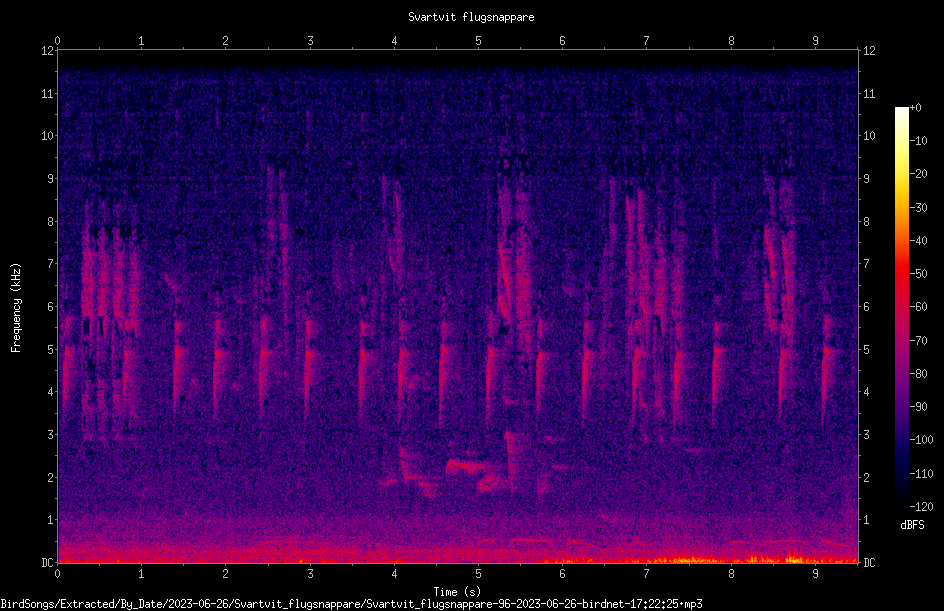The height and width of the screenshot is (611, 944).
Task: Click '5' on the left frequency axis
Action: (50, 350)
